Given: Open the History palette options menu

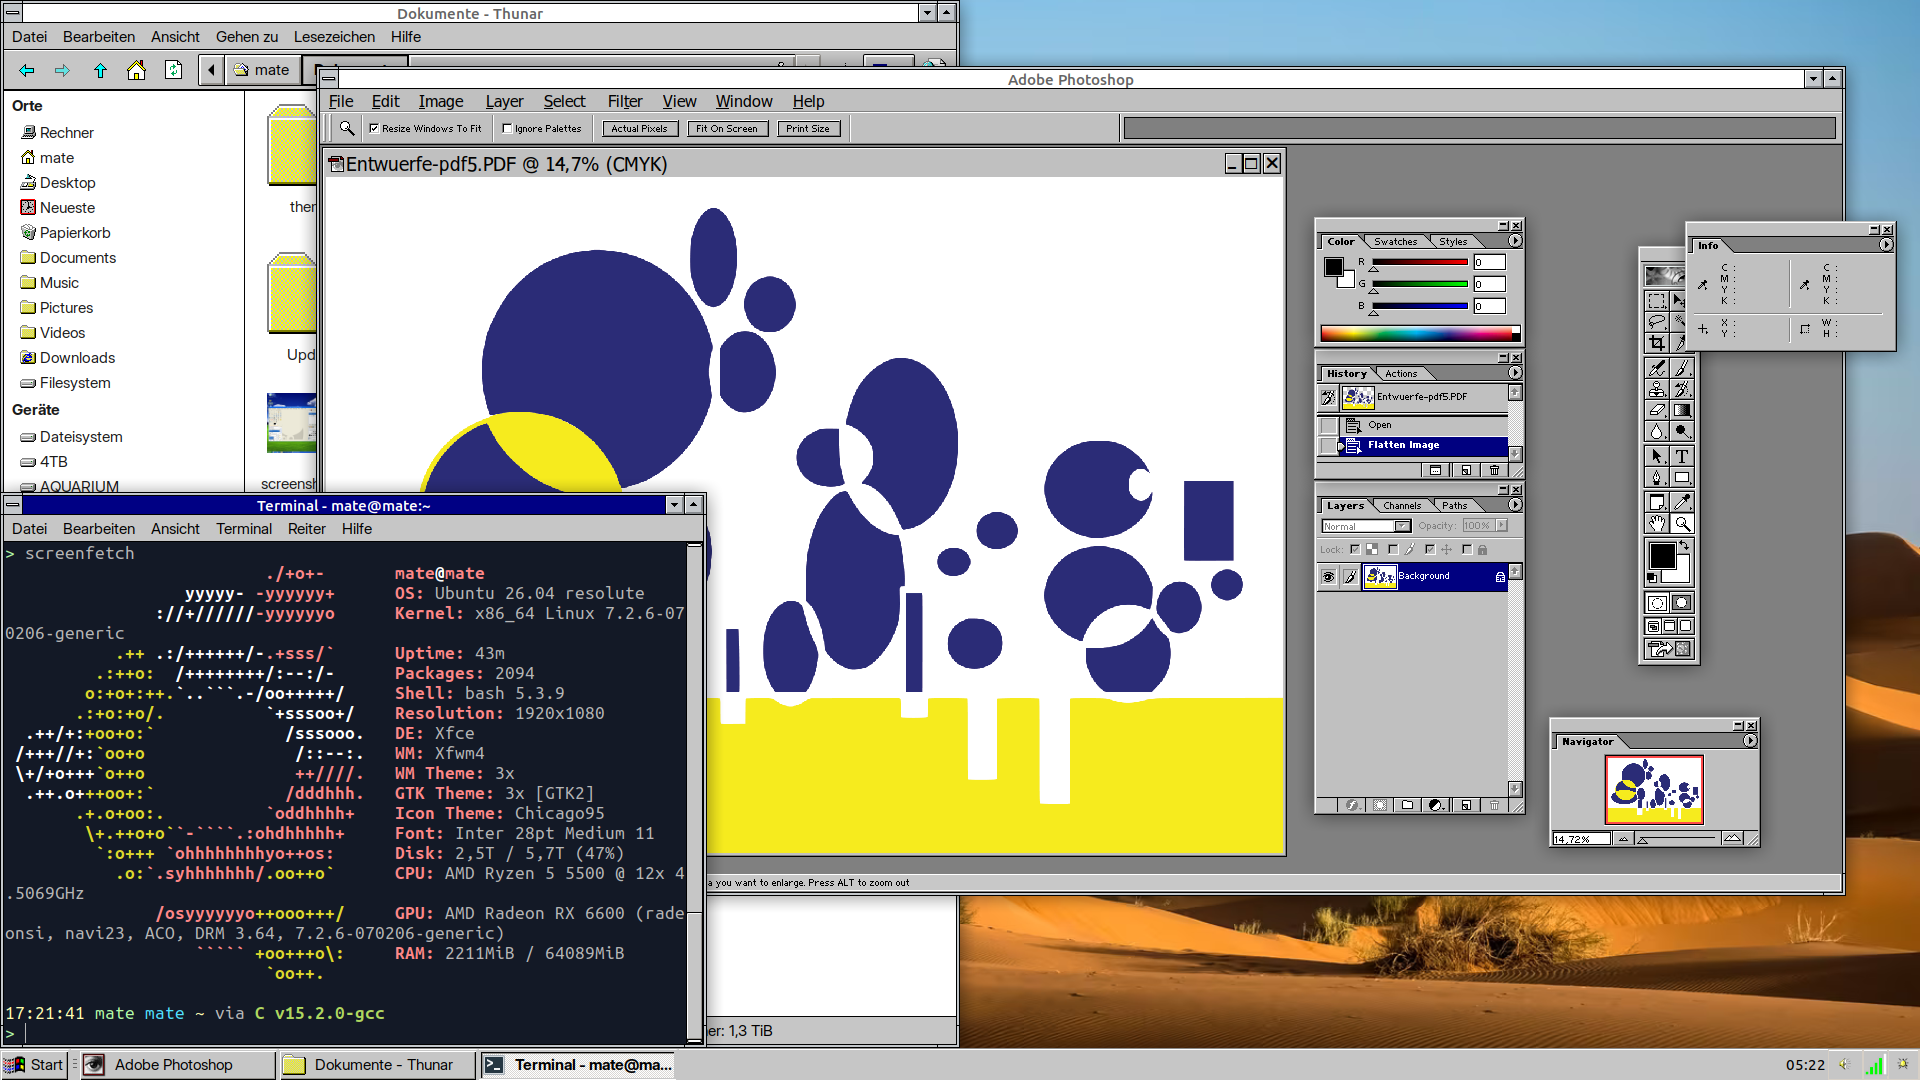Looking at the screenshot, I should (x=1515, y=373).
